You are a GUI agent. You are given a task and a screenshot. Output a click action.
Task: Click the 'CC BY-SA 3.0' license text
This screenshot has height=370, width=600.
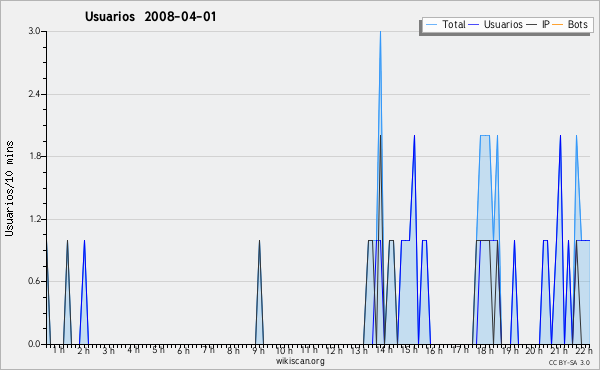569,363
